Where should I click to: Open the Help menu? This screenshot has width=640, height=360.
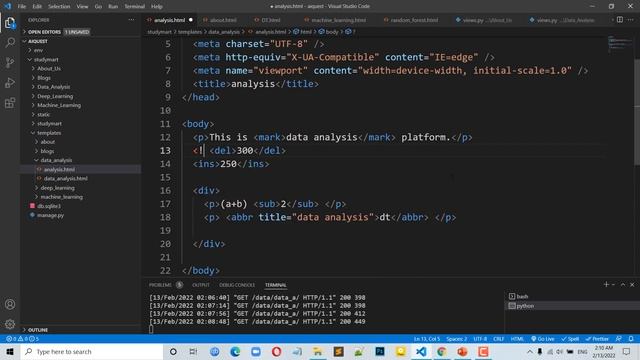(x=157, y=7)
